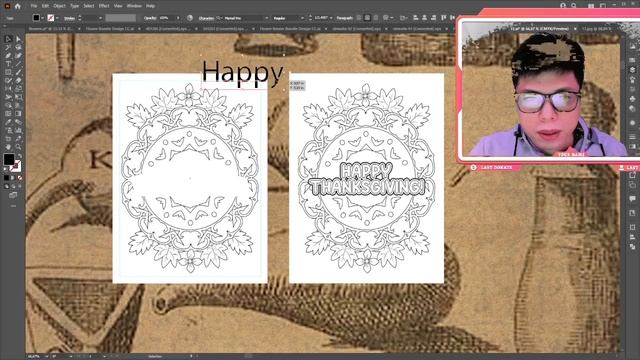Image resolution: width=640 pixels, height=360 pixels.
Task: Open the zoom level dropdown in status bar
Action: (x=46, y=356)
